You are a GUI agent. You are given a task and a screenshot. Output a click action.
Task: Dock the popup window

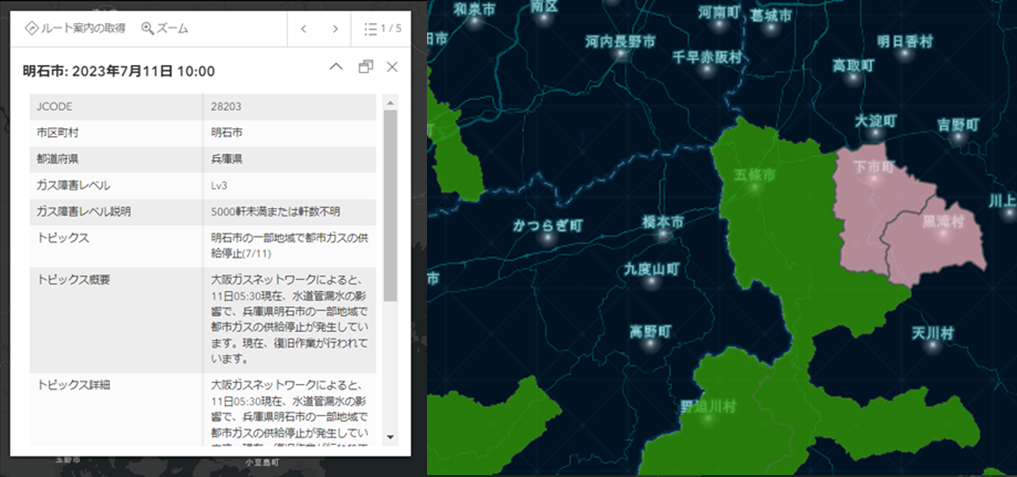click(365, 67)
